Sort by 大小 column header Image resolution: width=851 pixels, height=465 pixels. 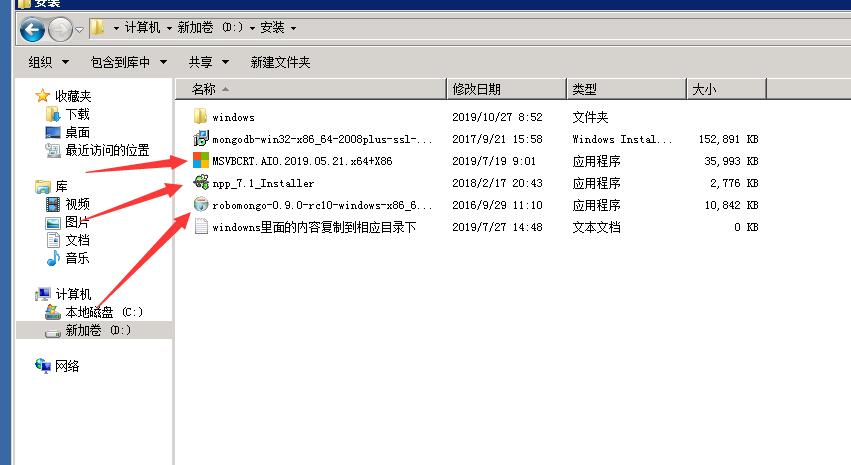point(703,89)
